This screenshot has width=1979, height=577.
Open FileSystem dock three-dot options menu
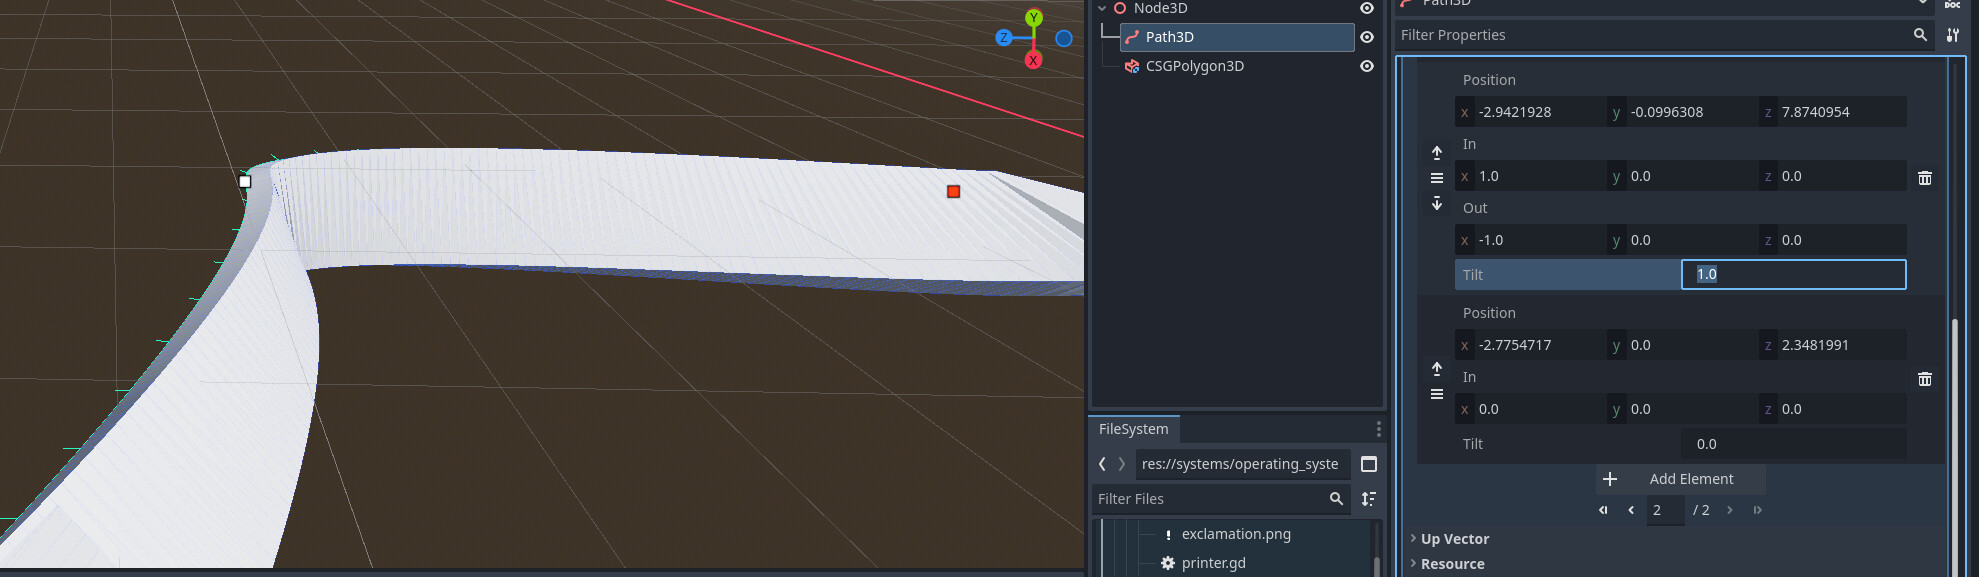[1378, 429]
